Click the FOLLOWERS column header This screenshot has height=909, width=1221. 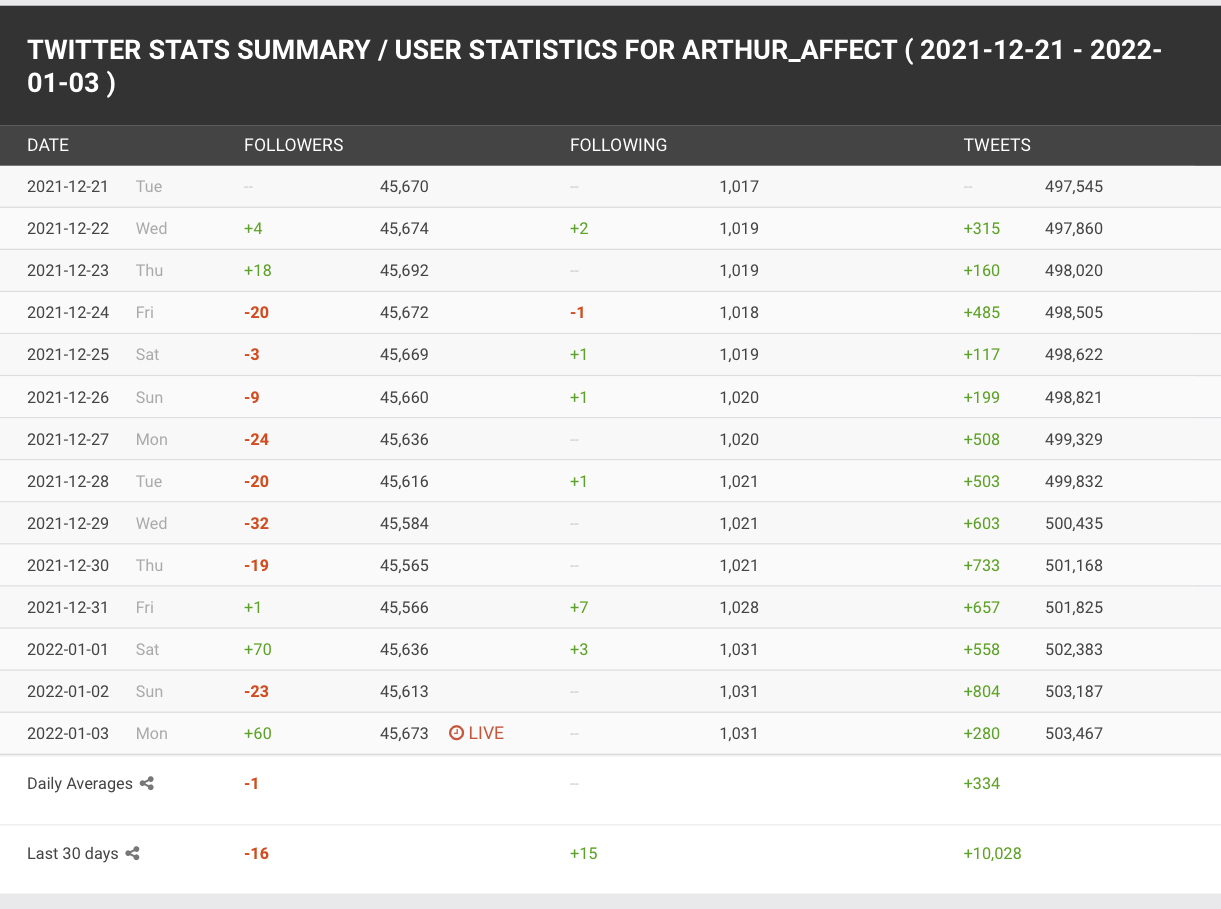click(x=294, y=145)
